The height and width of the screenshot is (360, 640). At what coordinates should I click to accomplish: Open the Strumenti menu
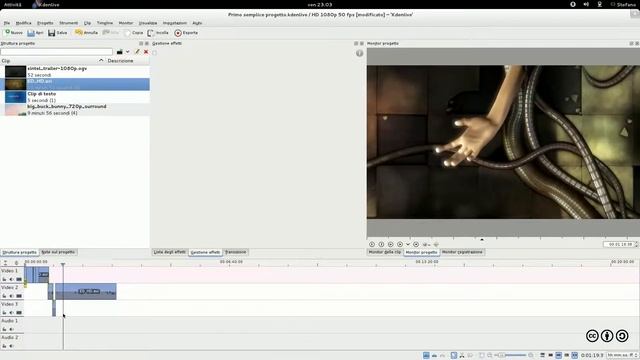coord(68,23)
